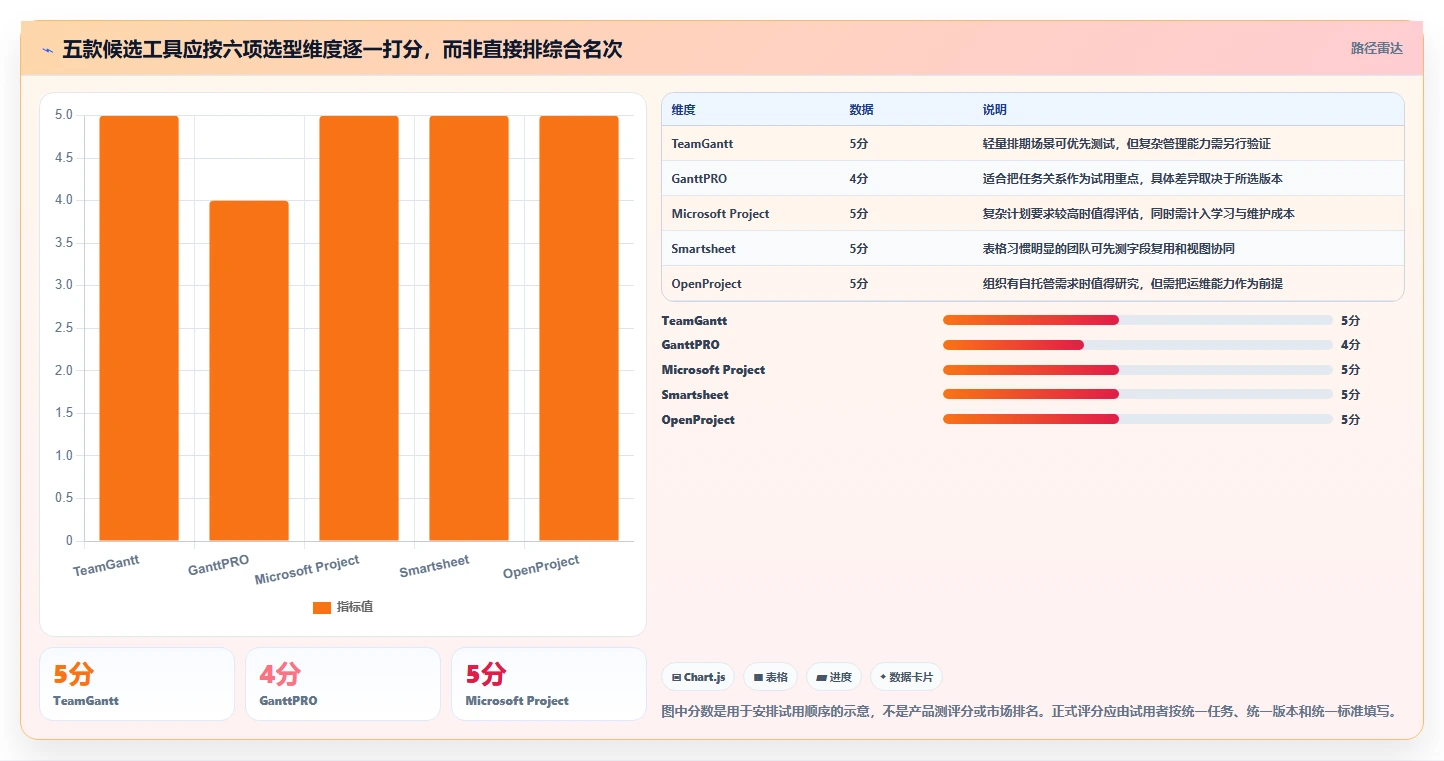This screenshot has height=761, width=1444.
Task: Click the 说明 column header
Action: pyautogui.click(x=995, y=109)
